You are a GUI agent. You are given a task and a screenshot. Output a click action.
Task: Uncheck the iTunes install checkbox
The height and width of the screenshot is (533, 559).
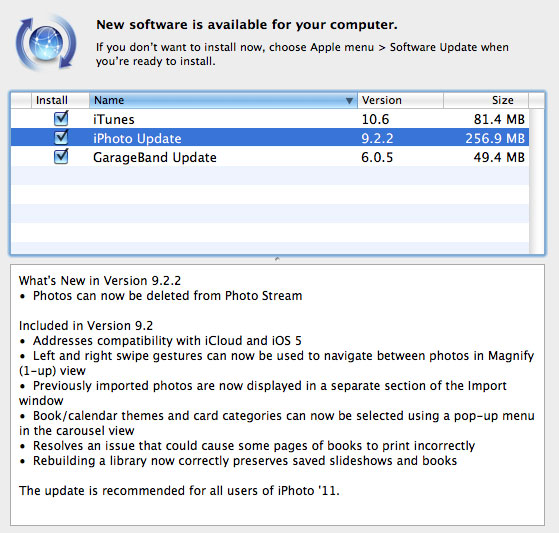[x=61, y=118]
